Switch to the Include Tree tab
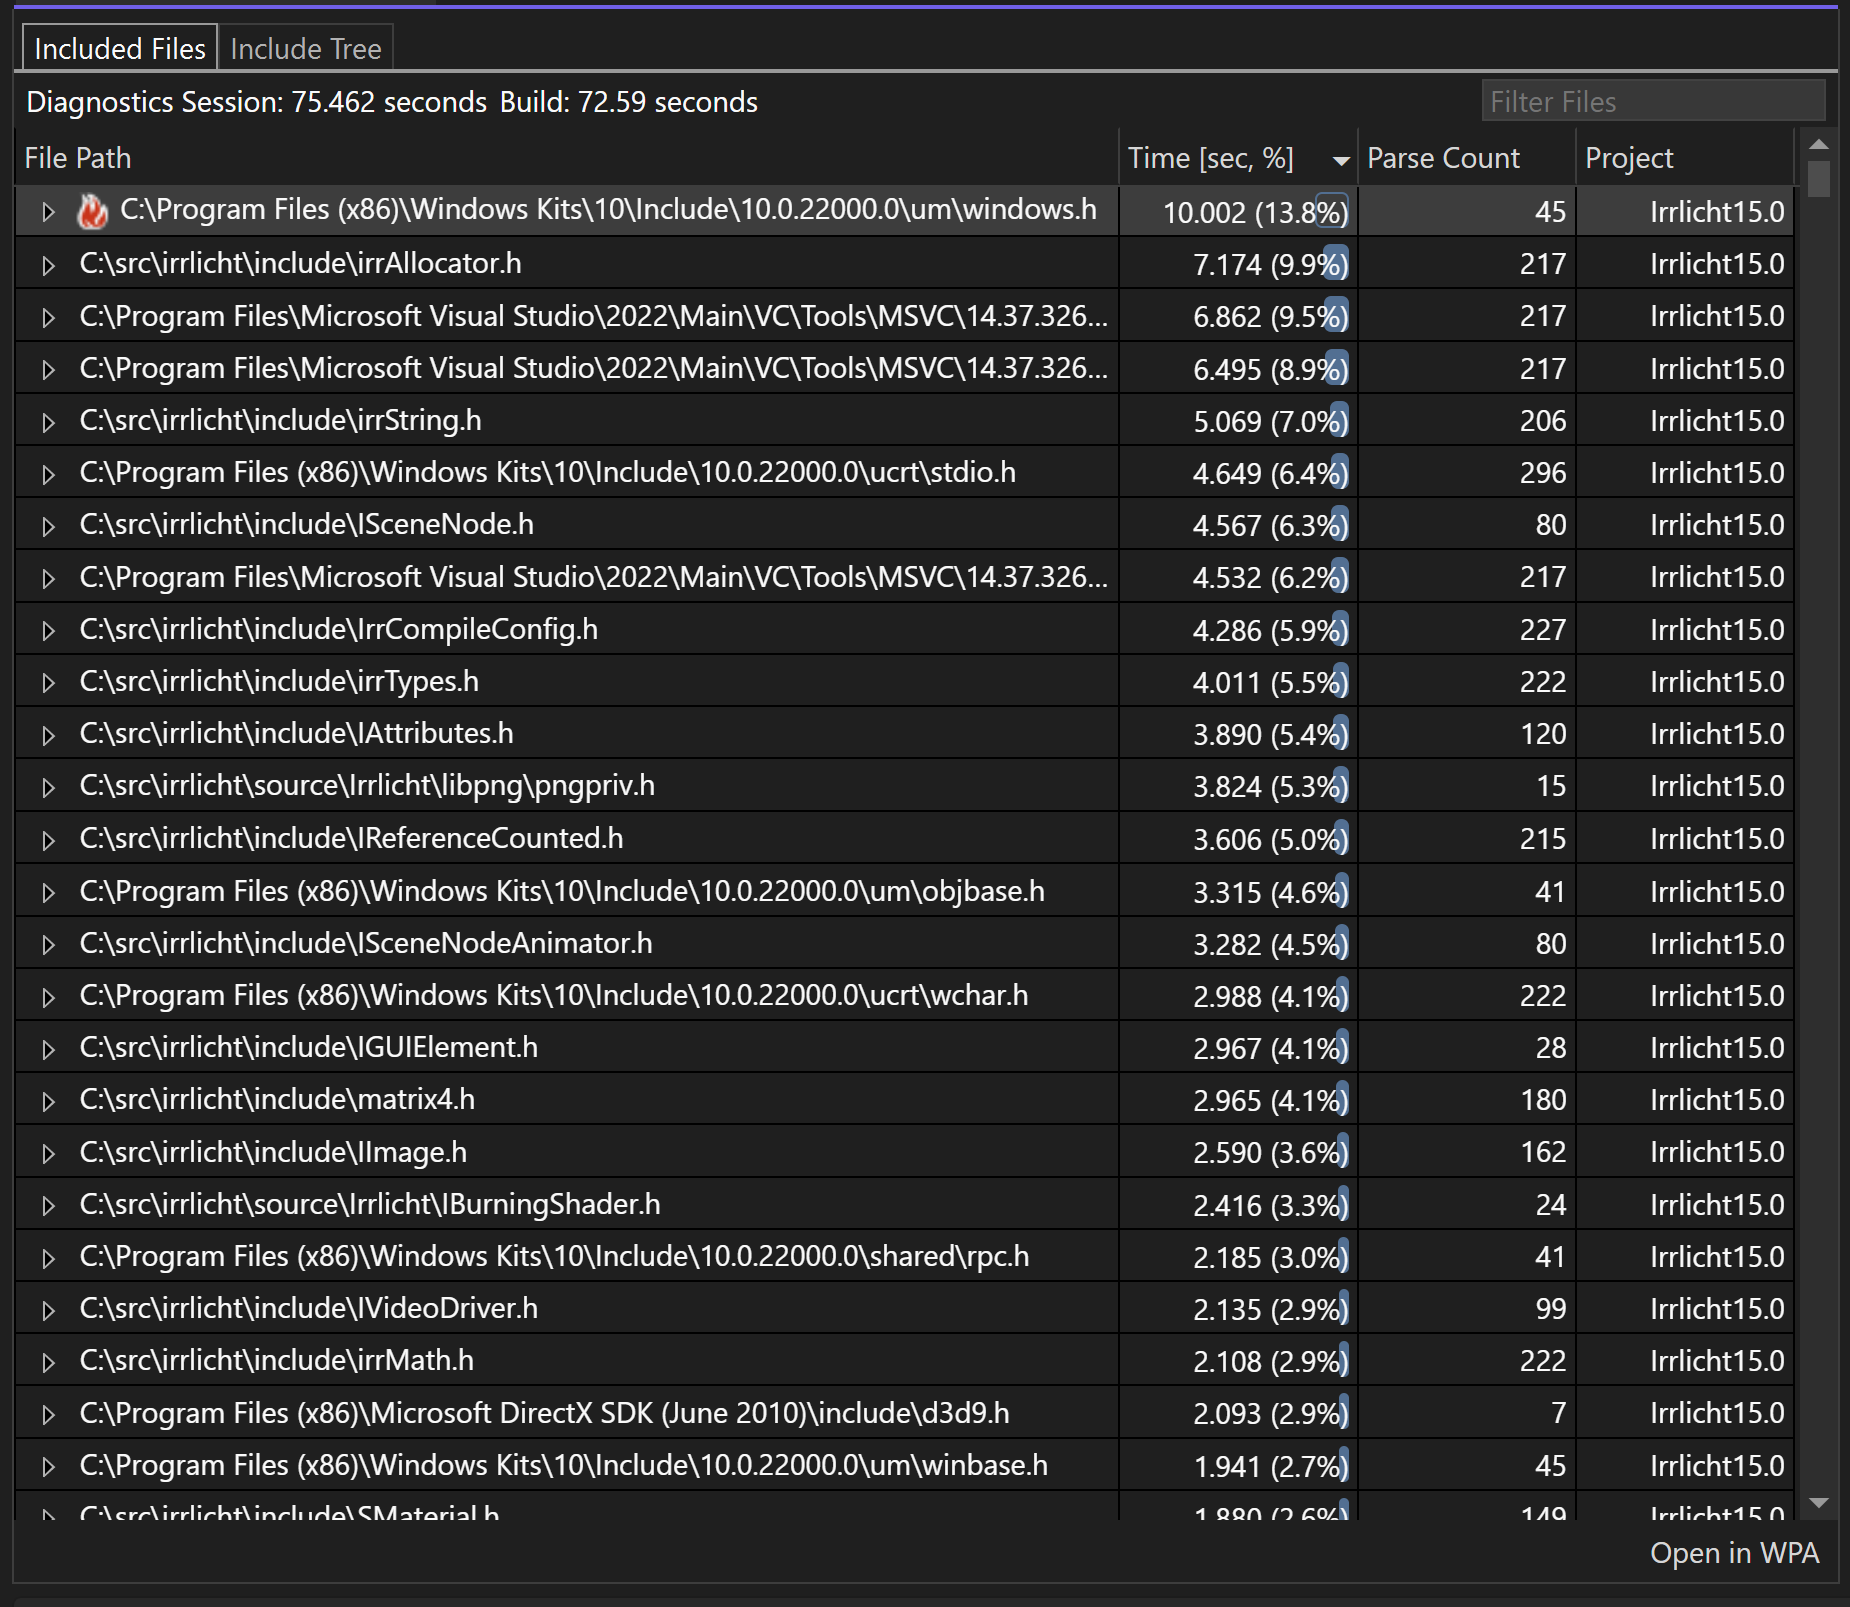The height and width of the screenshot is (1607, 1850). pos(305,49)
